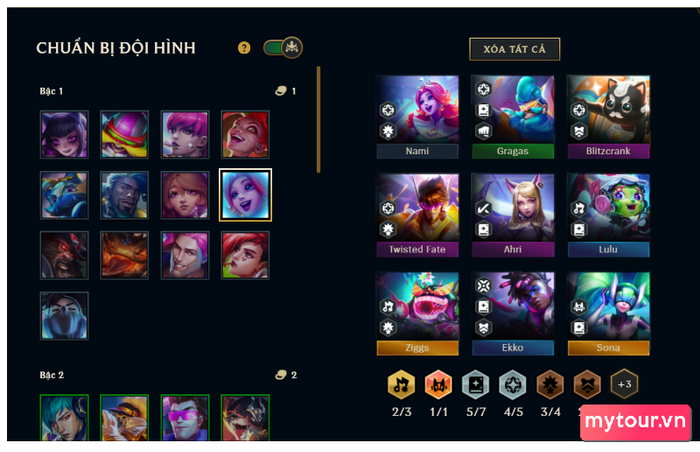Pick the masked ninja portrait in Bậc 1
The image size is (700, 452).
(x=64, y=316)
